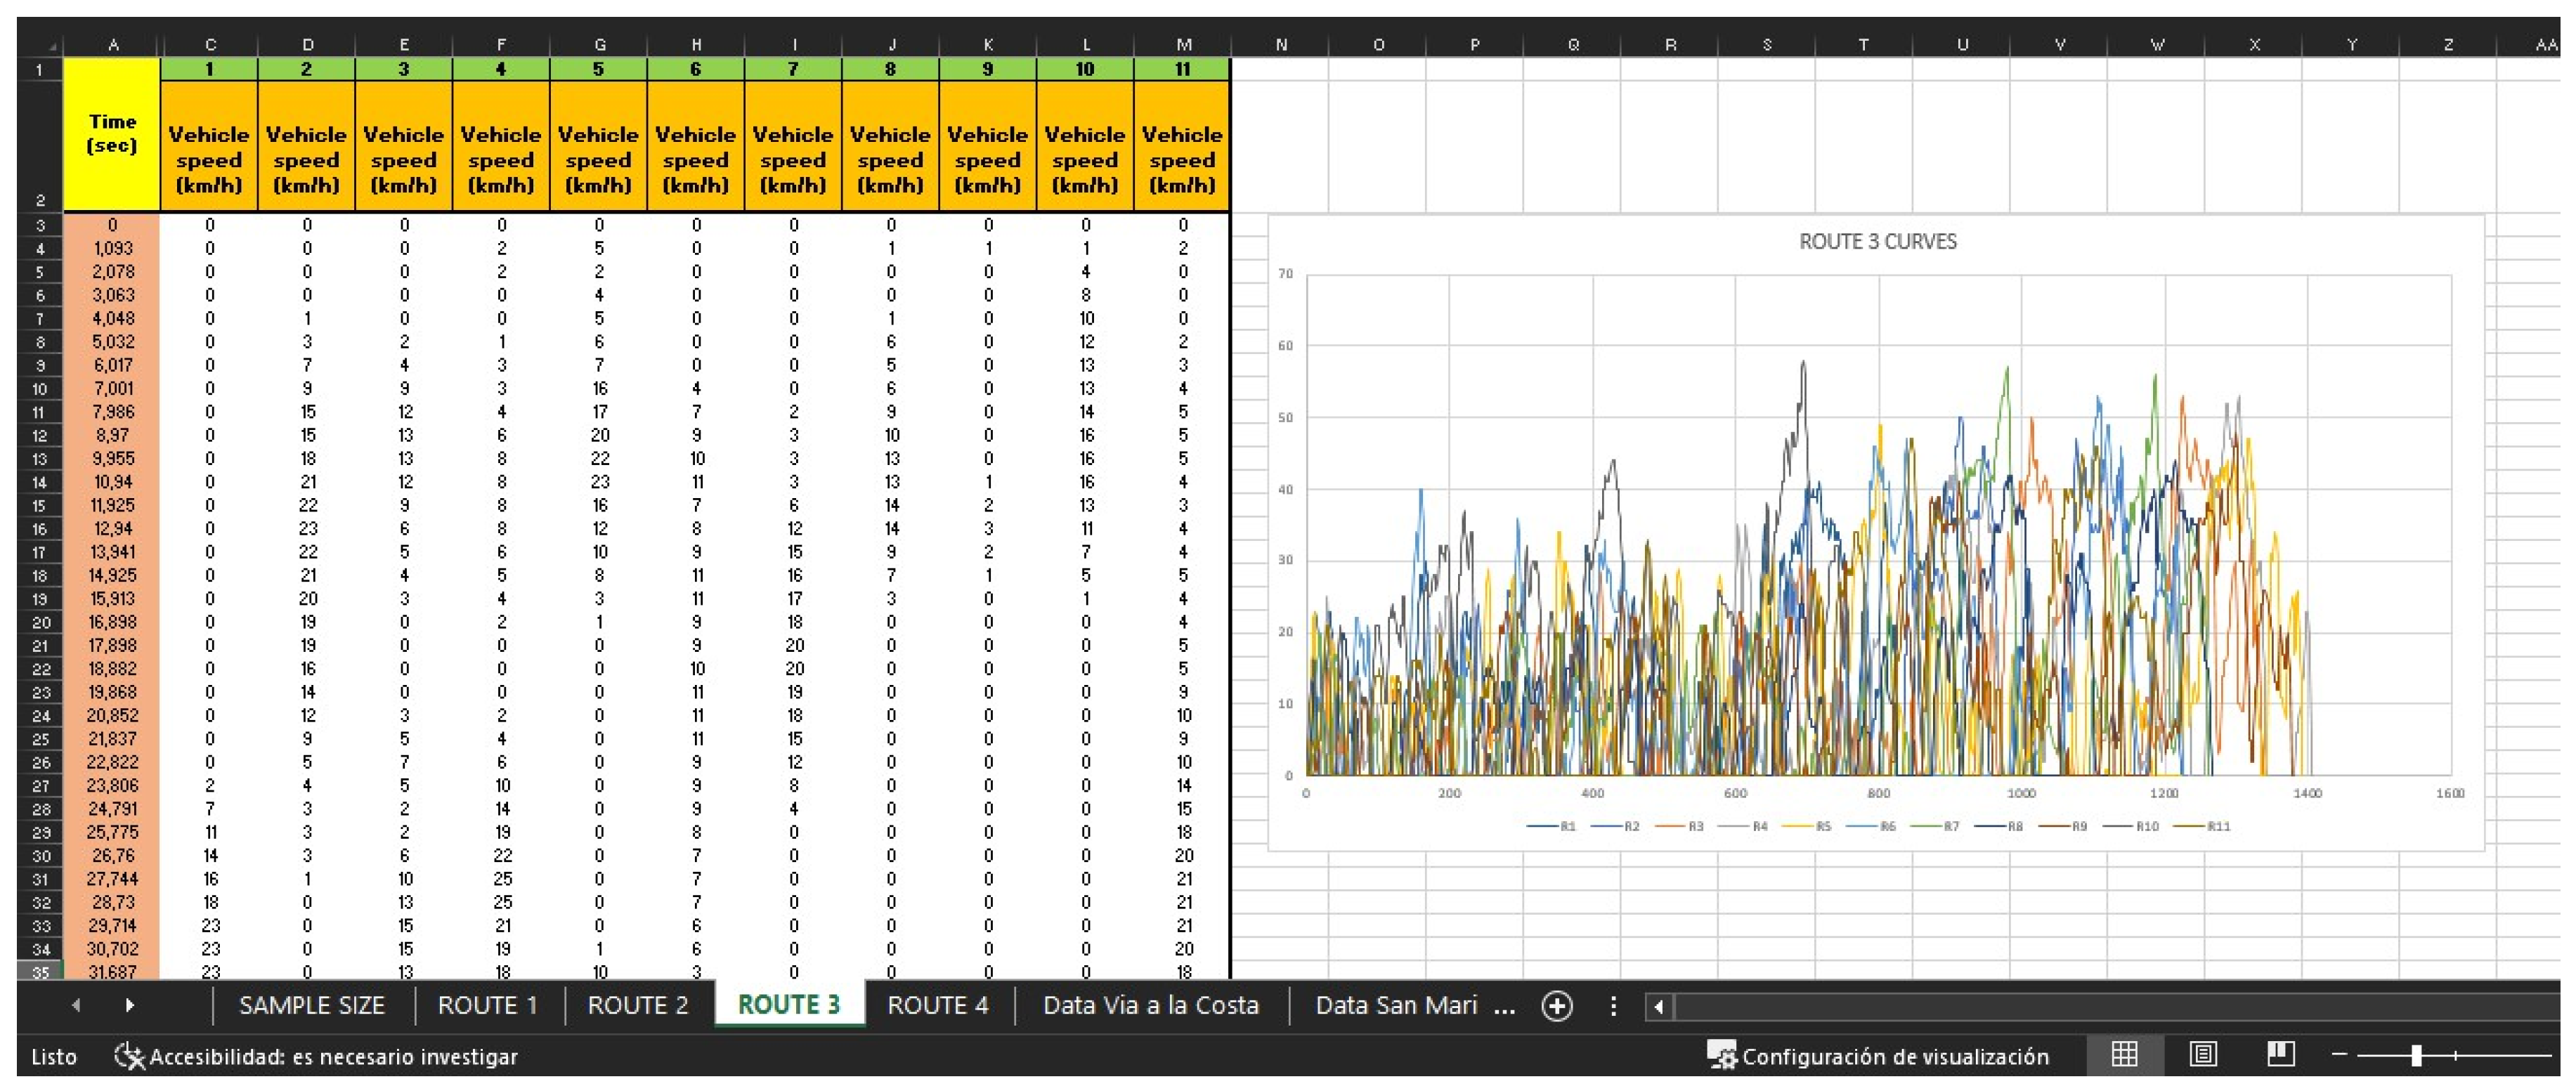Viewport: 2576px width, 1091px height.
Task: Click the zoom slider handle
Action: point(2416,1055)
